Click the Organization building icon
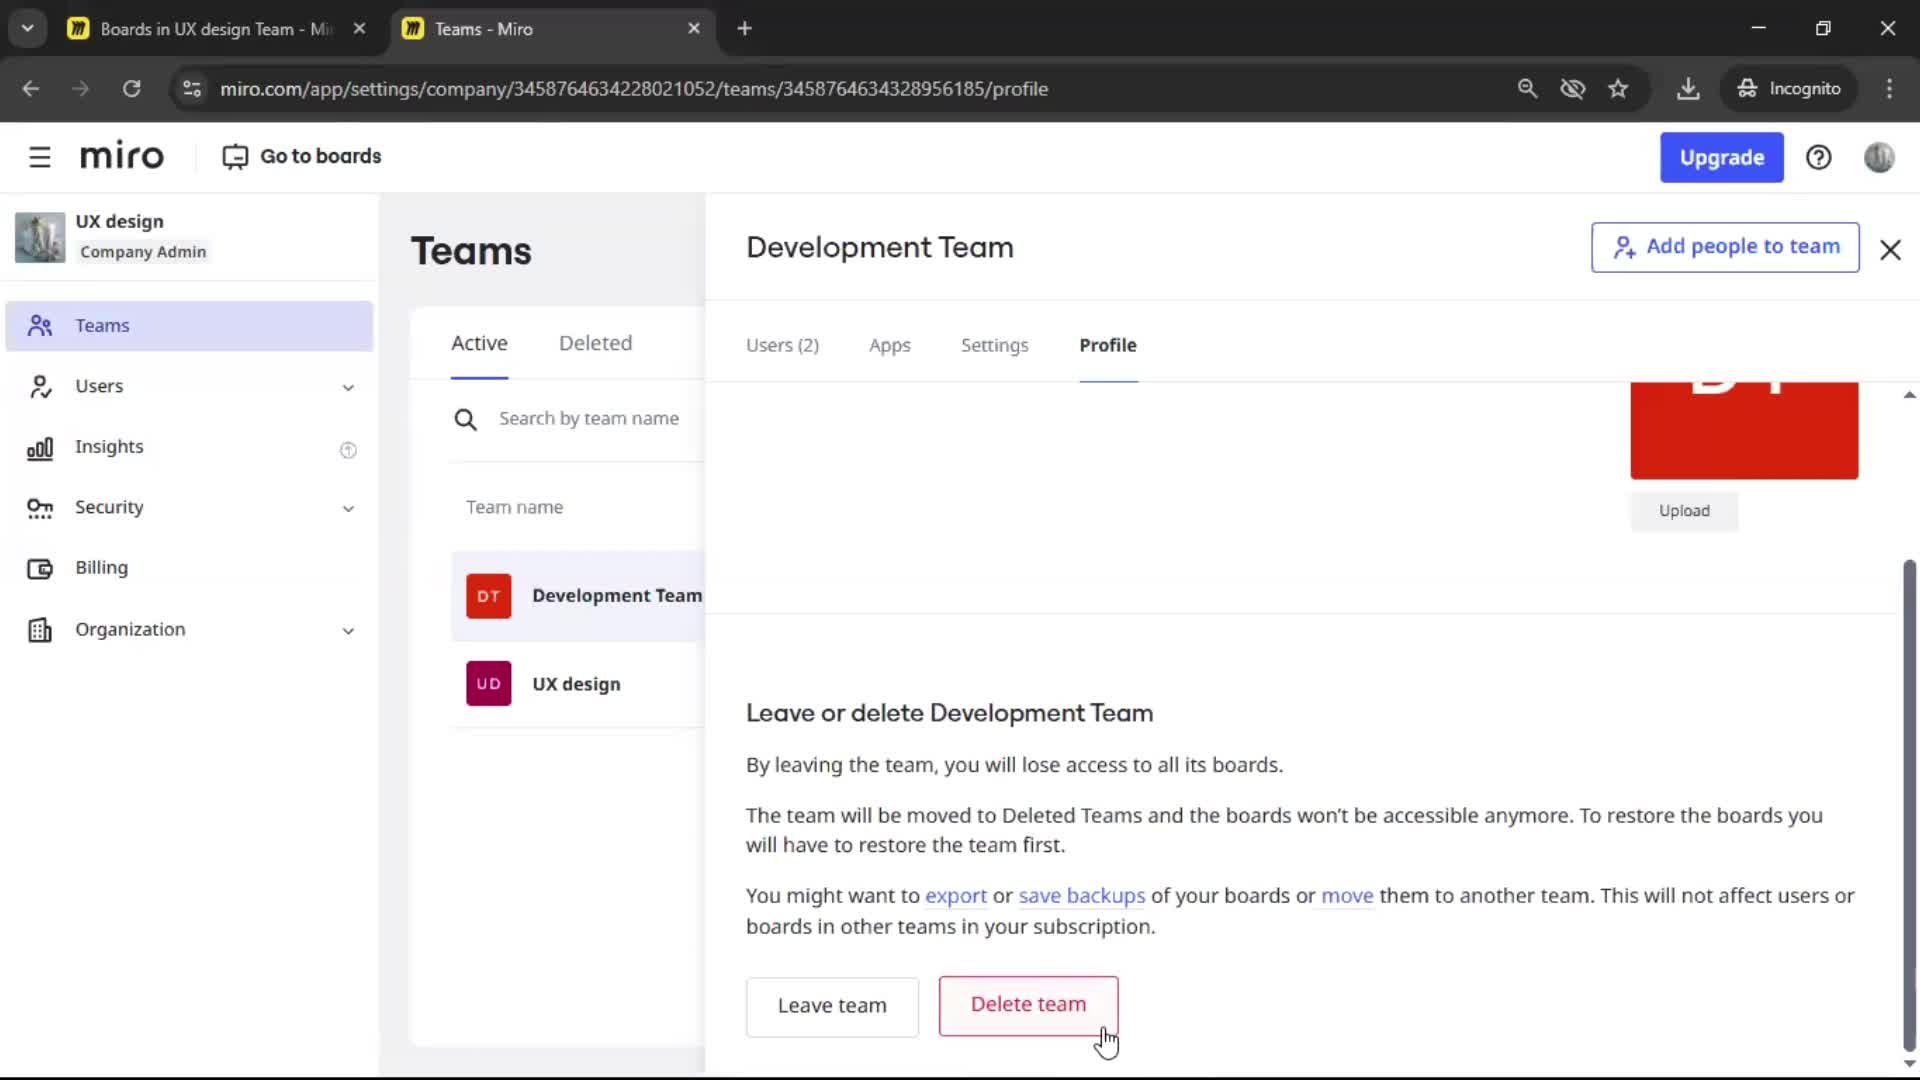 click(x=40, y=630)
